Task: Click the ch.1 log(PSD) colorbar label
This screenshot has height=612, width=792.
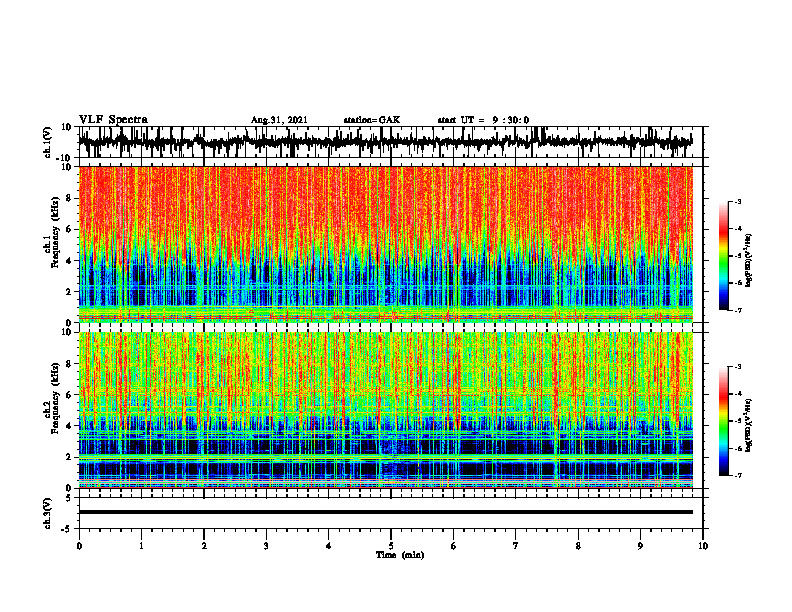Action: (x=749, y=261)
